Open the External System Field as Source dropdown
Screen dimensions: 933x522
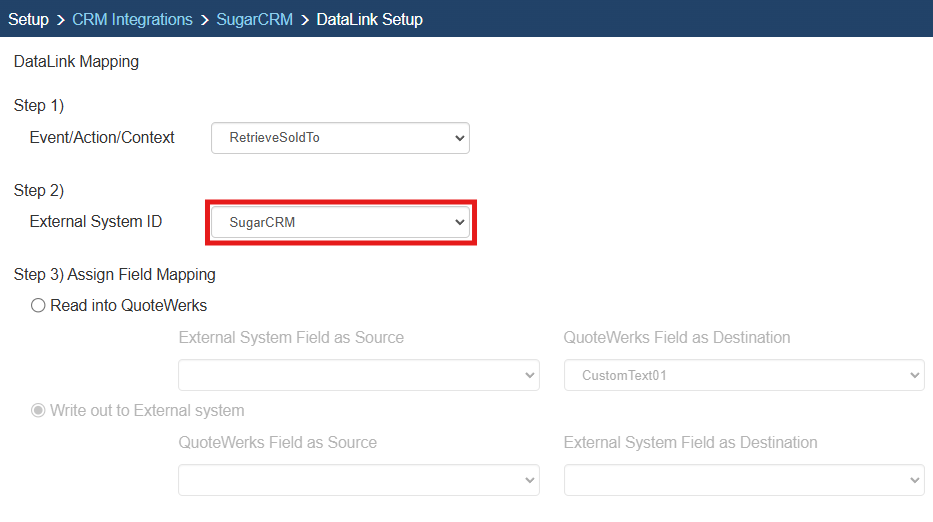(358, 375)
